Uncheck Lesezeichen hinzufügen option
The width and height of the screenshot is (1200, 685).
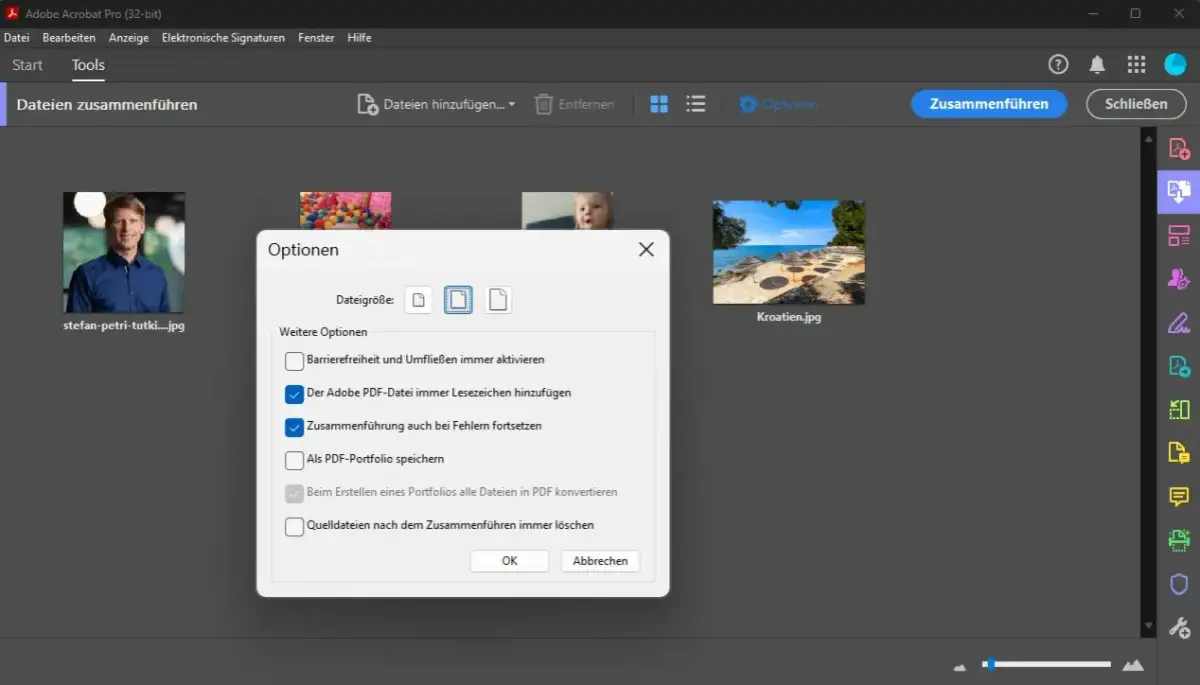294,393
